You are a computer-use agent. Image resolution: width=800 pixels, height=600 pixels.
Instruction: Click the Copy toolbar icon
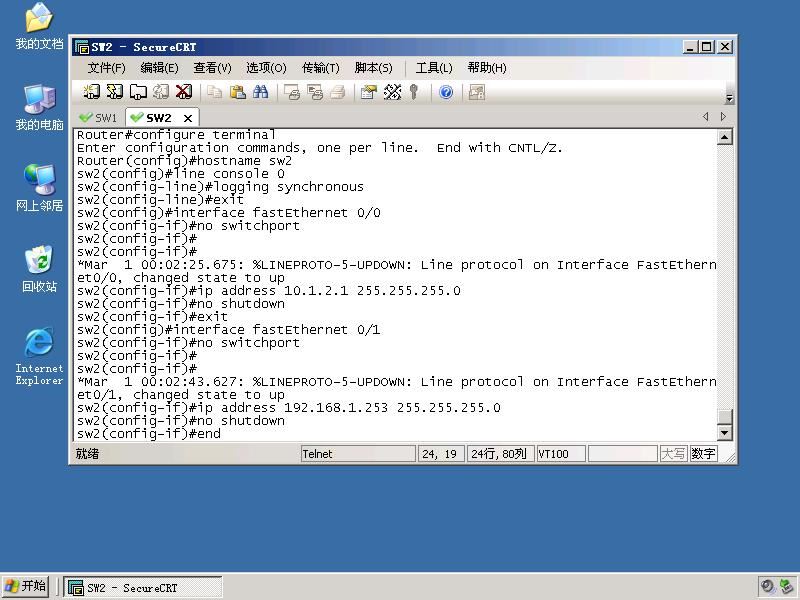[214, 92]
